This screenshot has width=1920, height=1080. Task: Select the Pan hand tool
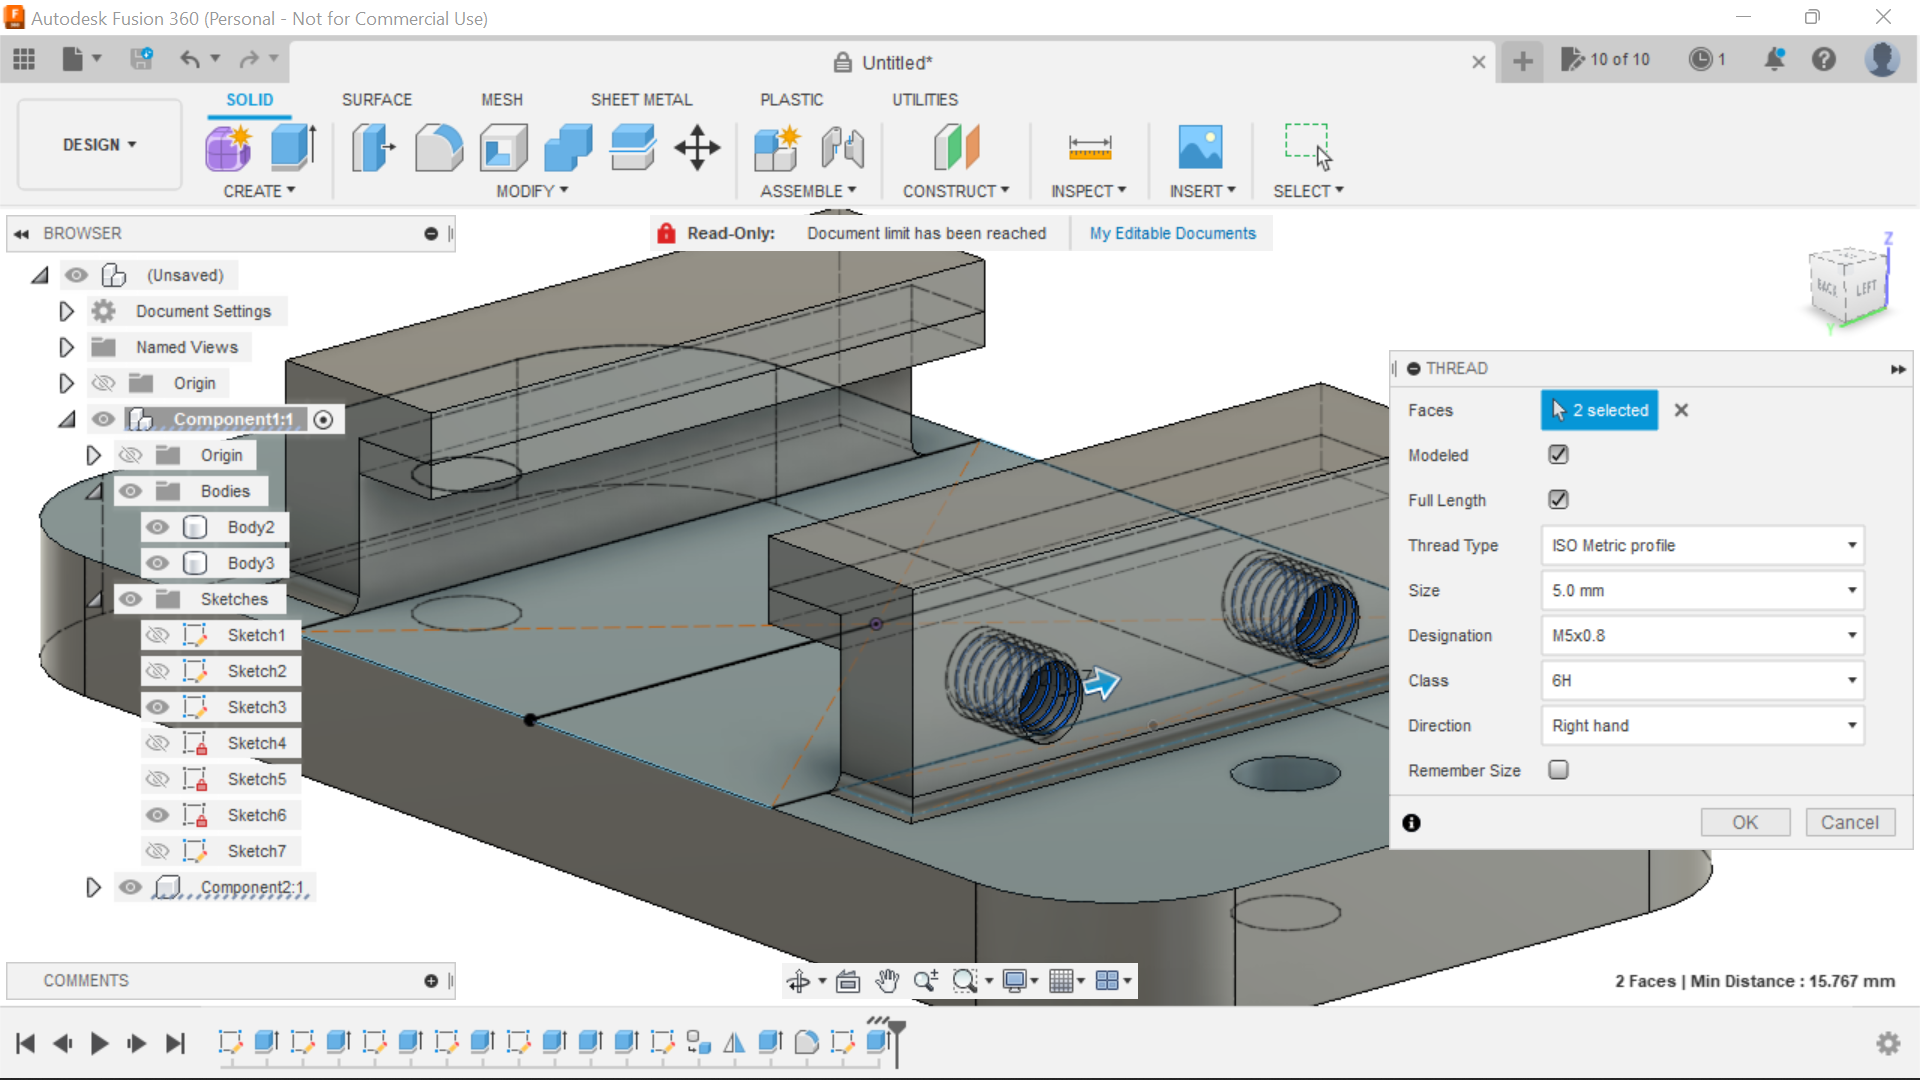(887, 981)
